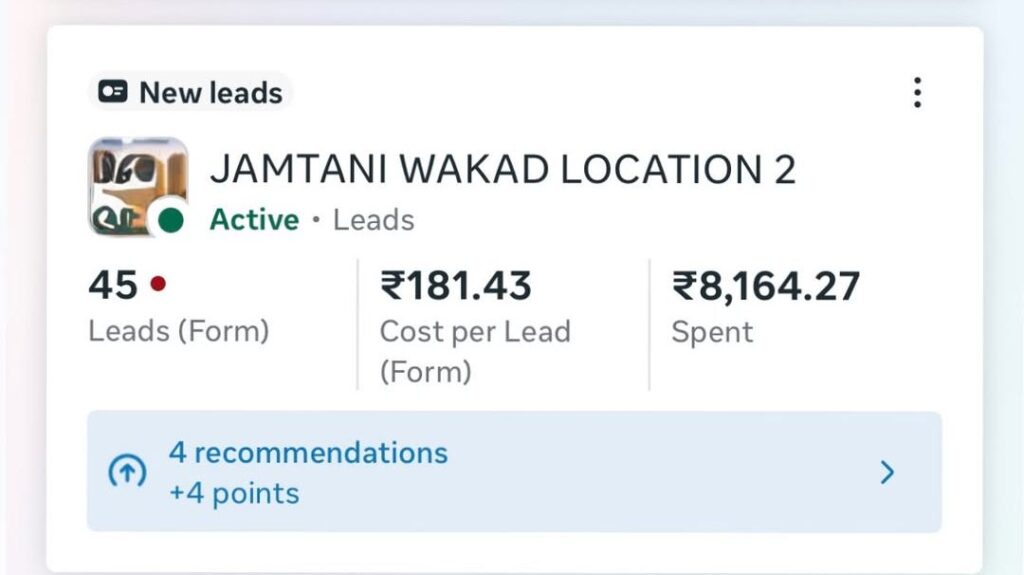Click the Leads (Form) metric label

[x=179, y=331]
